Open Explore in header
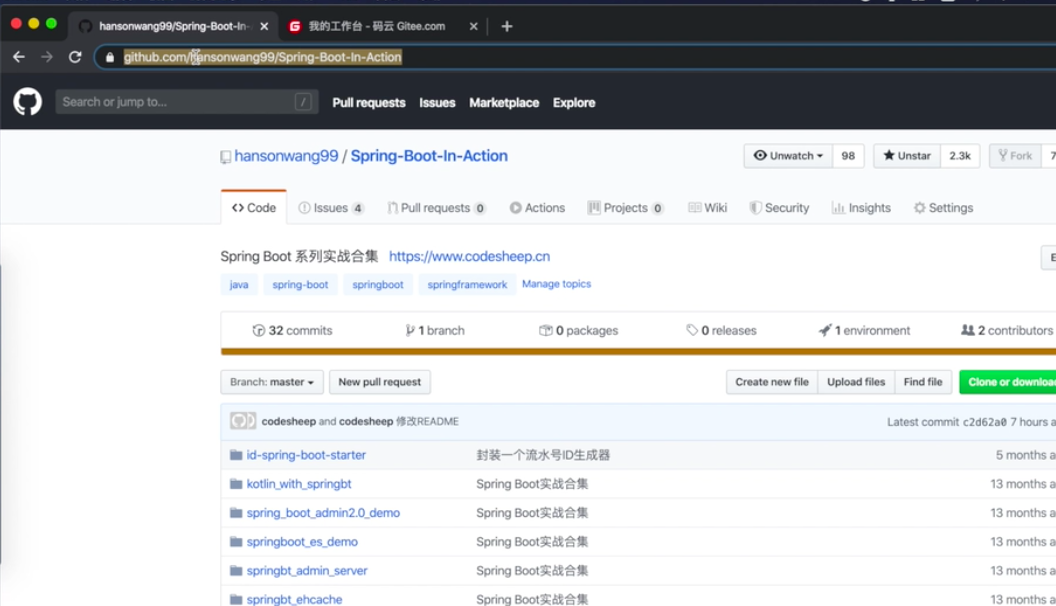This screenshot has height=606, width=1056. 574,103
